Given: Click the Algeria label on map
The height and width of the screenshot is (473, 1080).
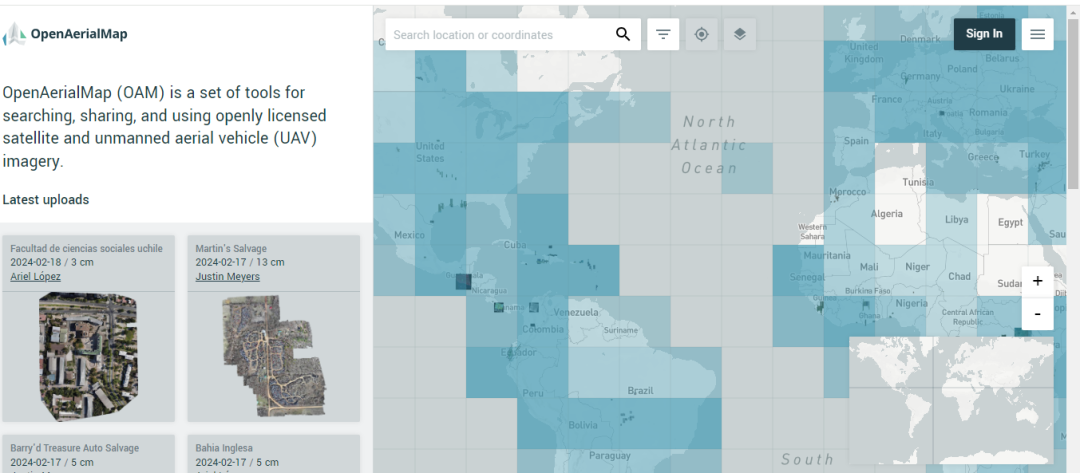Looking at the screenshot, I should 886,213.
